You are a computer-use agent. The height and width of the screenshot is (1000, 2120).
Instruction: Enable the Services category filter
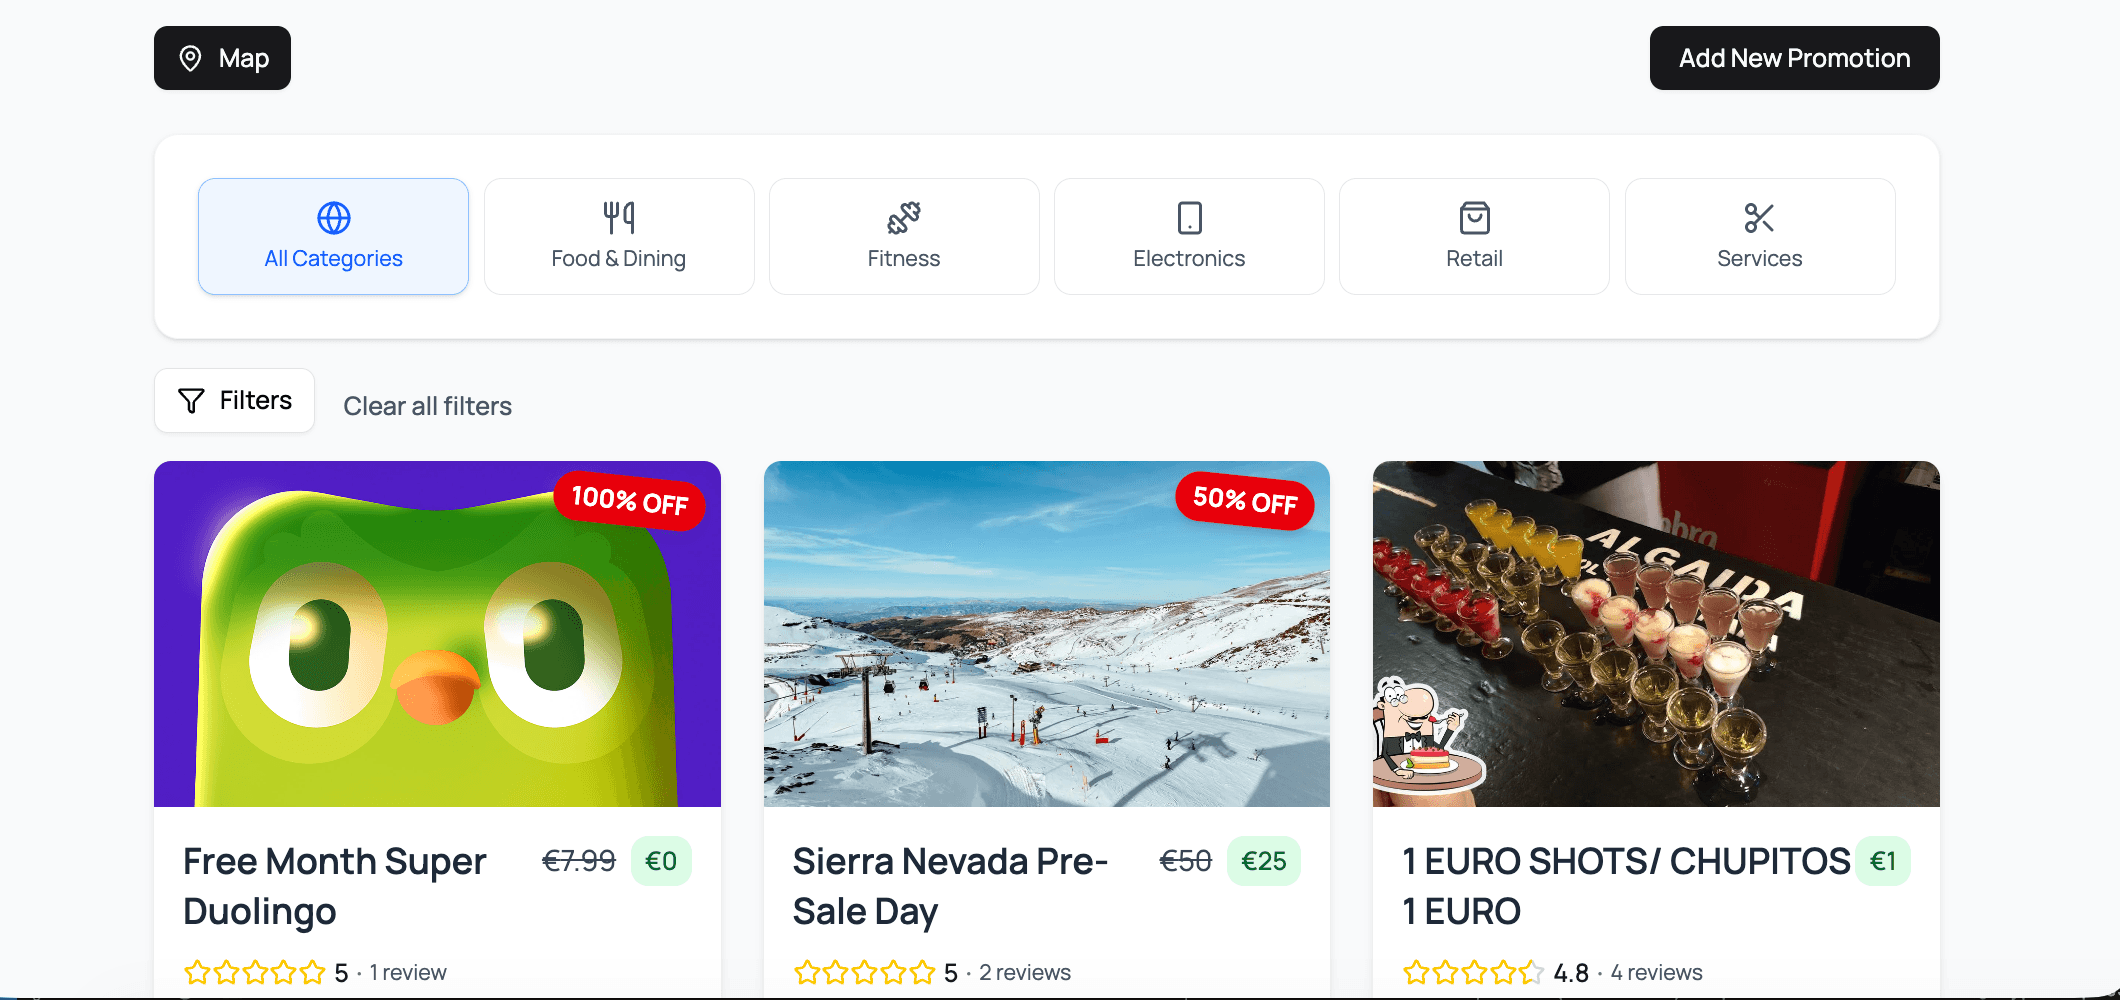[1758, 236]
